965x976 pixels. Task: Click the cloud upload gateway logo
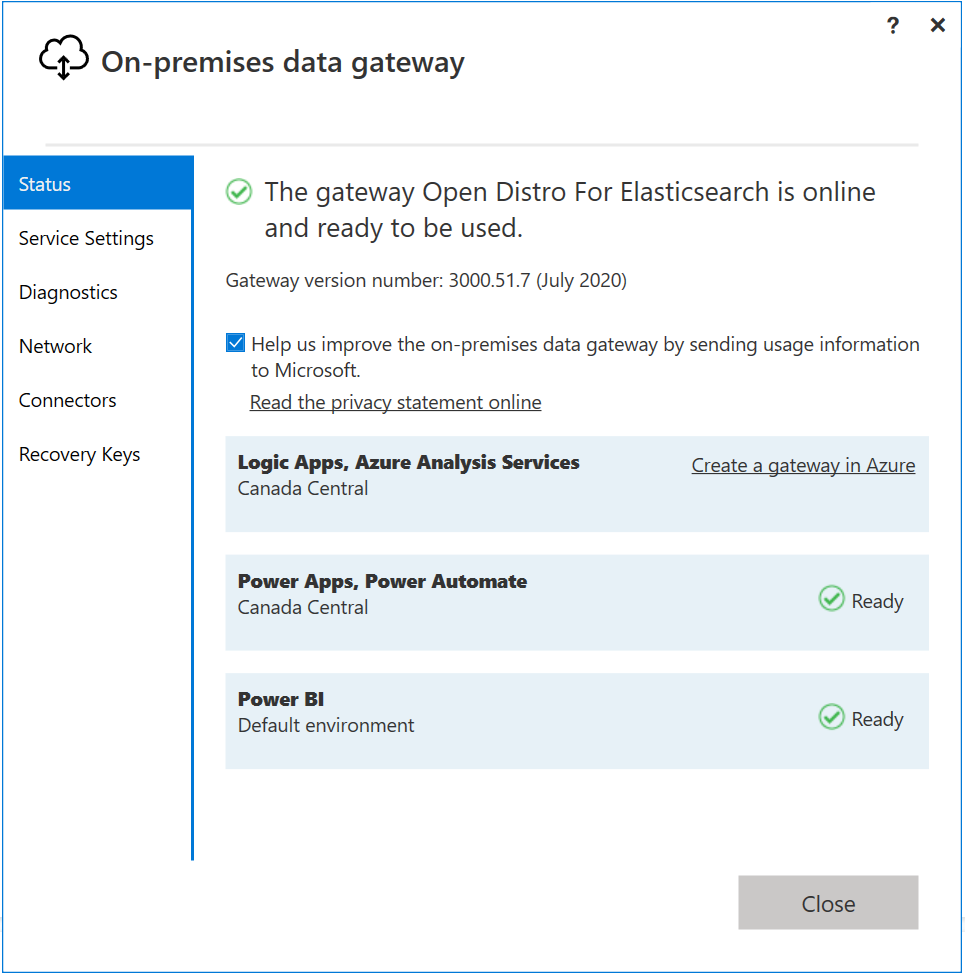pos(64,57)
